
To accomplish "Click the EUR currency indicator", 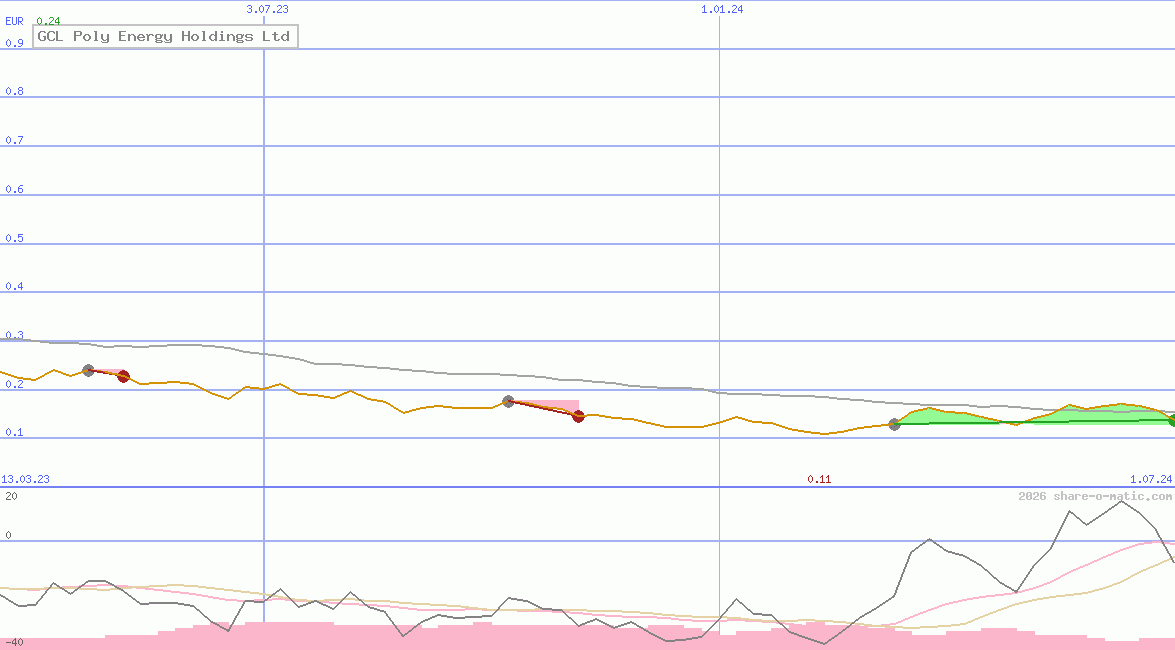I will point(13,21).
